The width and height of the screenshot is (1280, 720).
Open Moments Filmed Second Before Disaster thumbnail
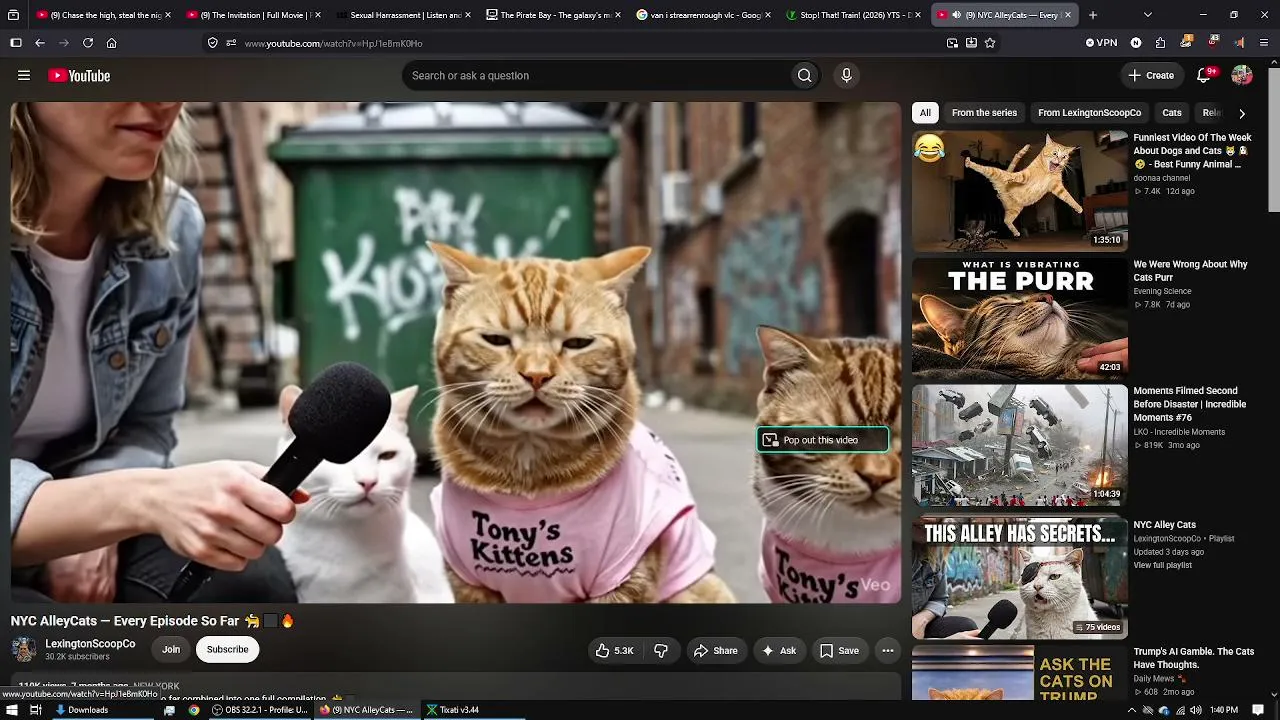point(1020,445)
